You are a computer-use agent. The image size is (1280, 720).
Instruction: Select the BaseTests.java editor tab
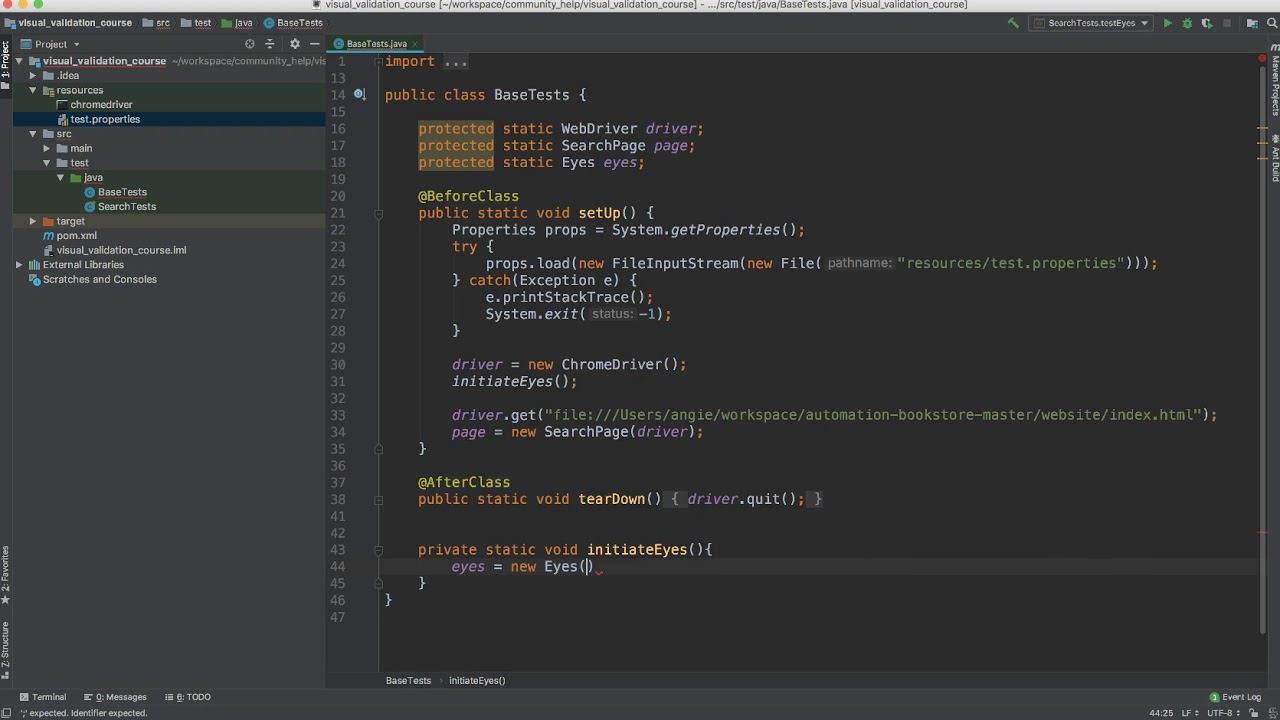pos(376,44)
